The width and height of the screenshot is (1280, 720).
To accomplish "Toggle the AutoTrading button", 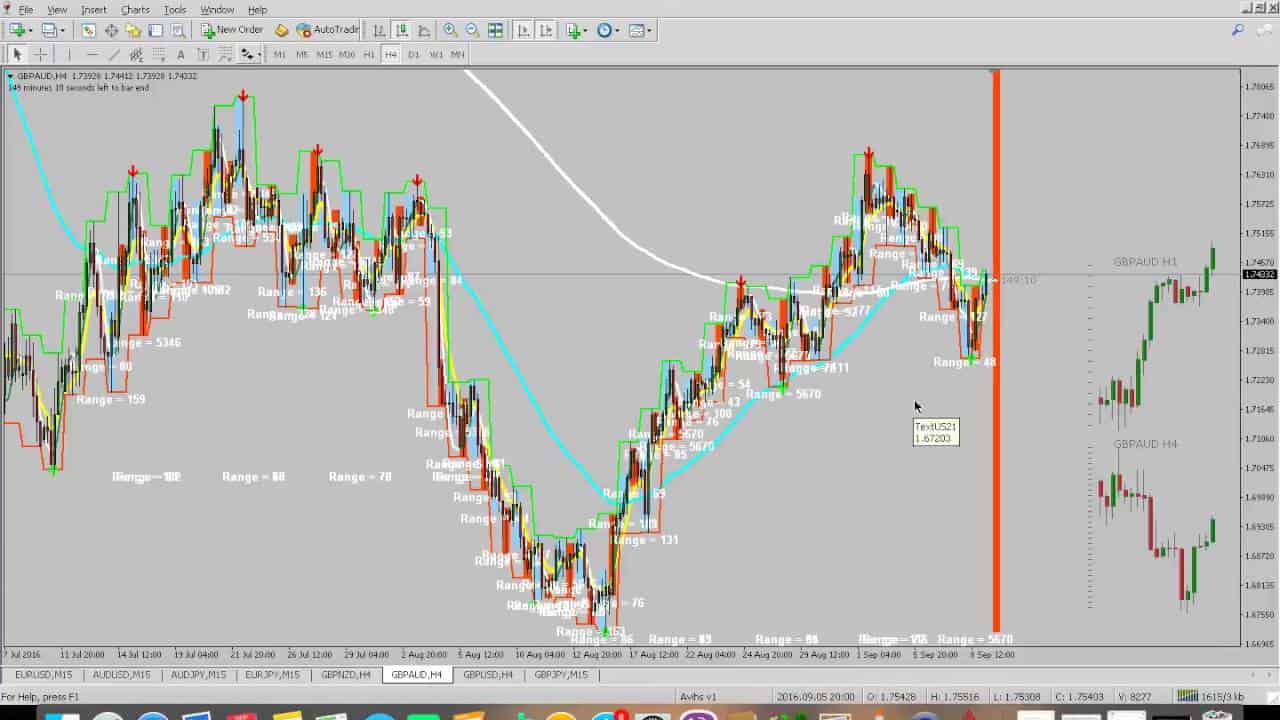I will (328, 30).
